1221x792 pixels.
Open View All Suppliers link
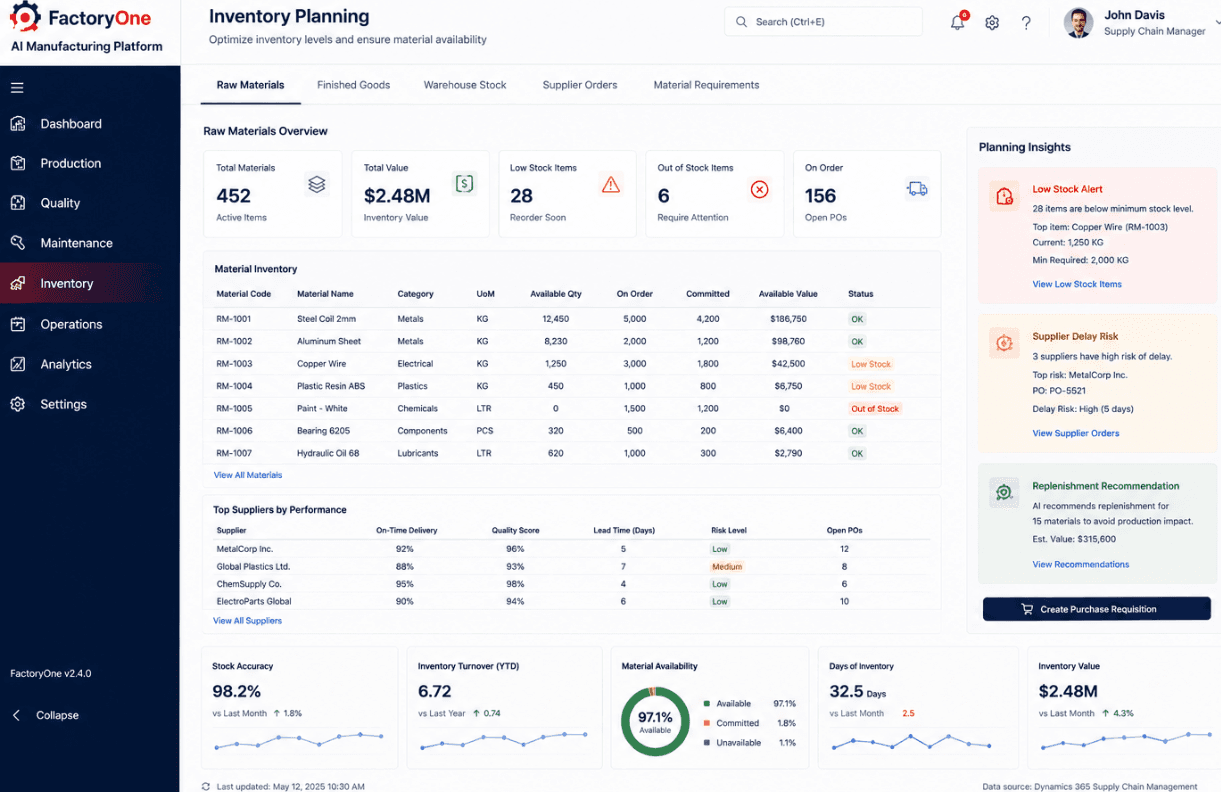point(247,621)
